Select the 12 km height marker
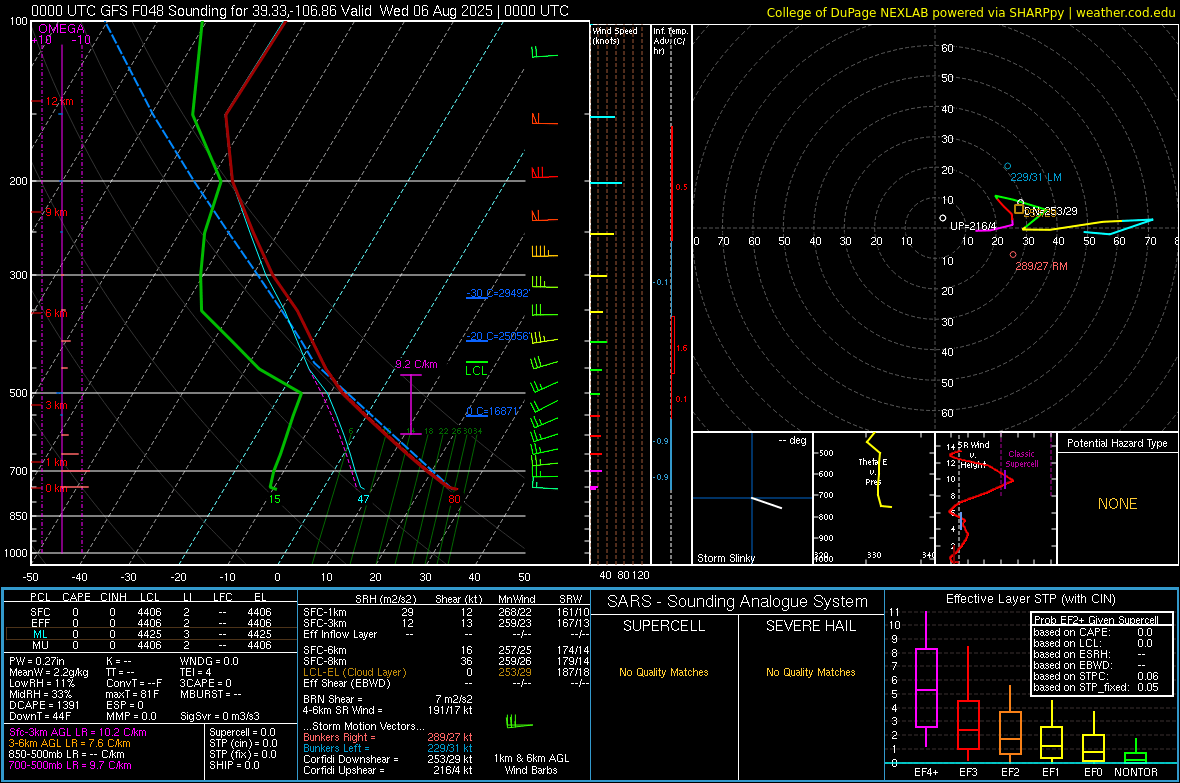The image size is (1180, 783). pos(59,101)
